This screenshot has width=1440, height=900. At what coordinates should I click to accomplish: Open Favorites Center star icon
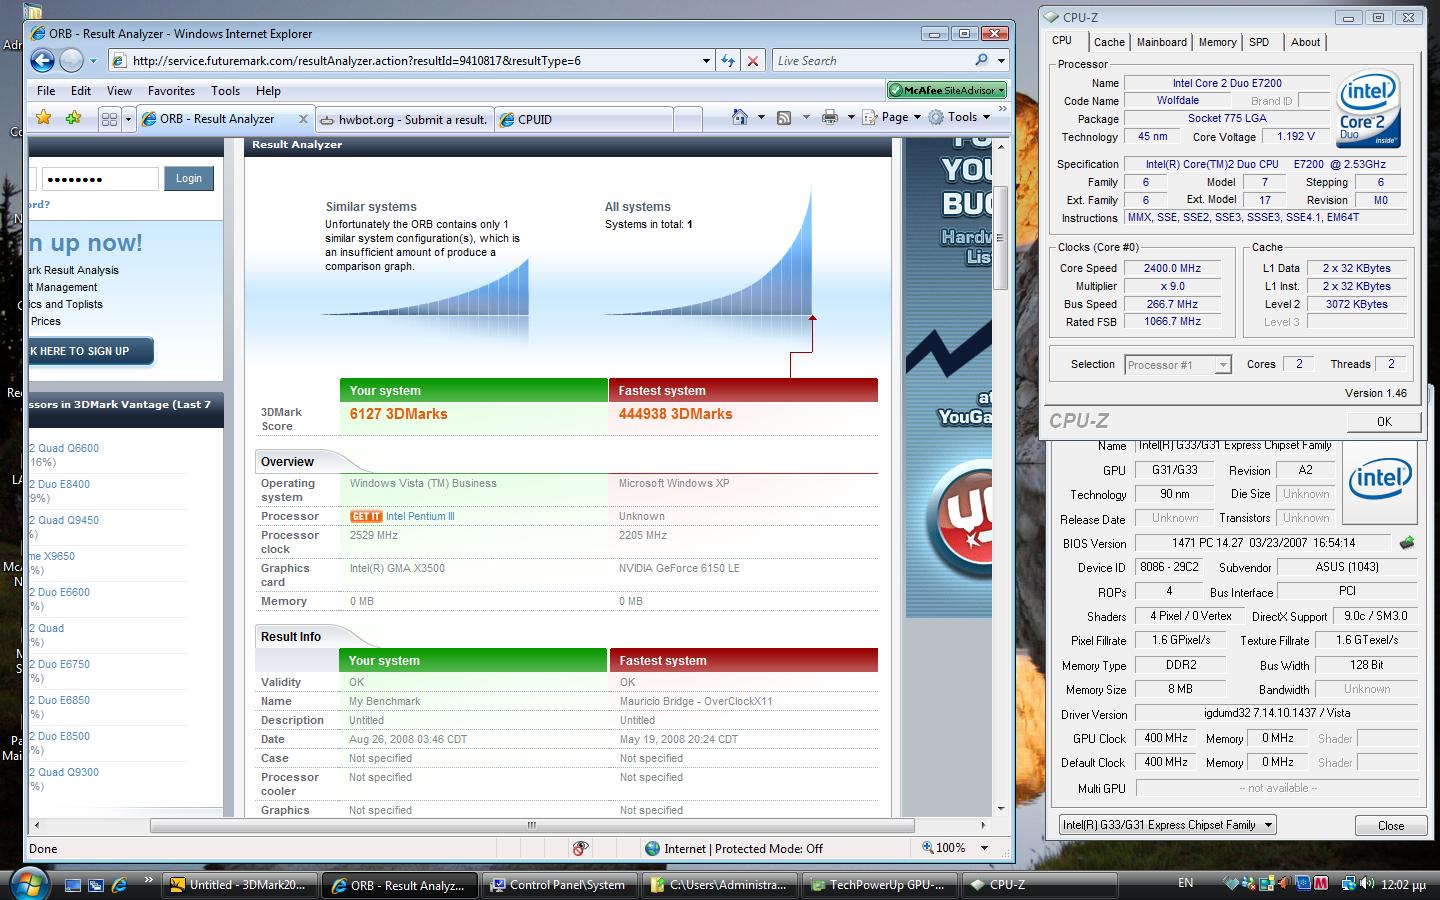44,118
